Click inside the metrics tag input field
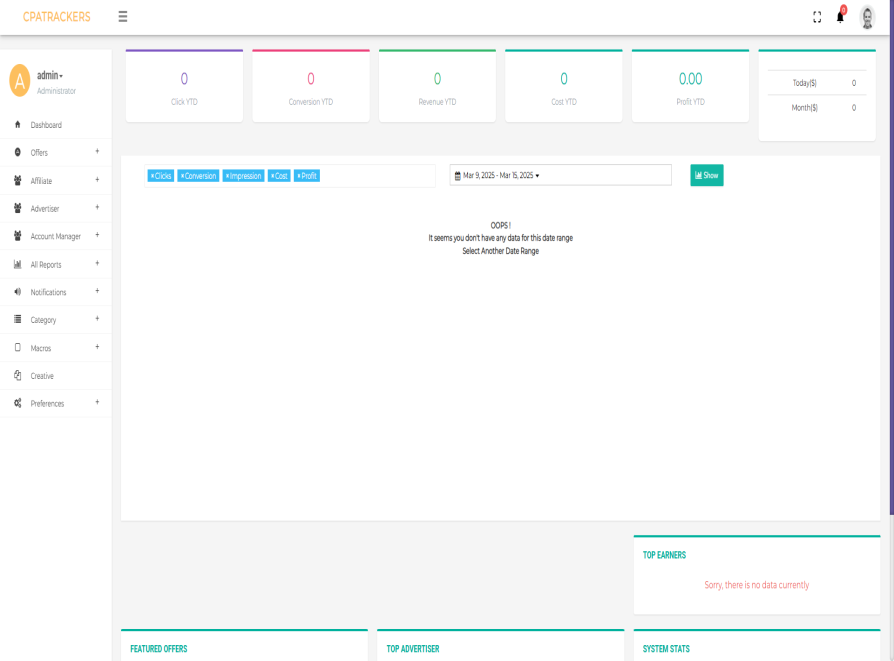Viewport: 894px width, 661px height. (x=378, y=176)
